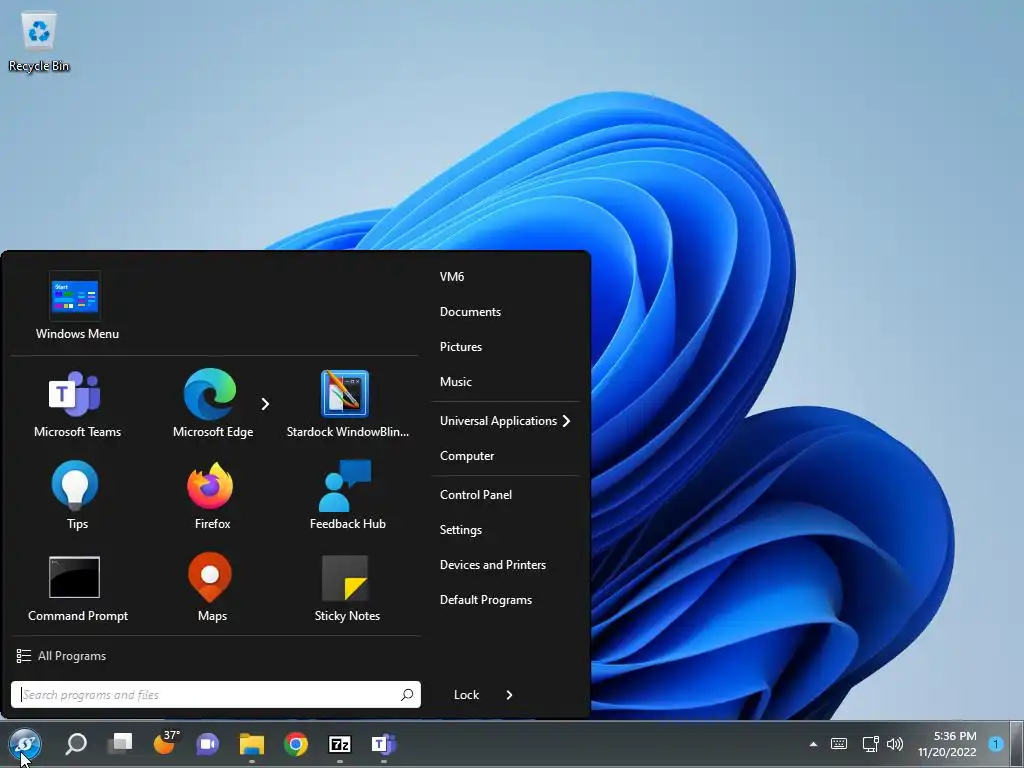Open Devices and Printers
This screenshot has height=768, width=1024.
(492, 565)
